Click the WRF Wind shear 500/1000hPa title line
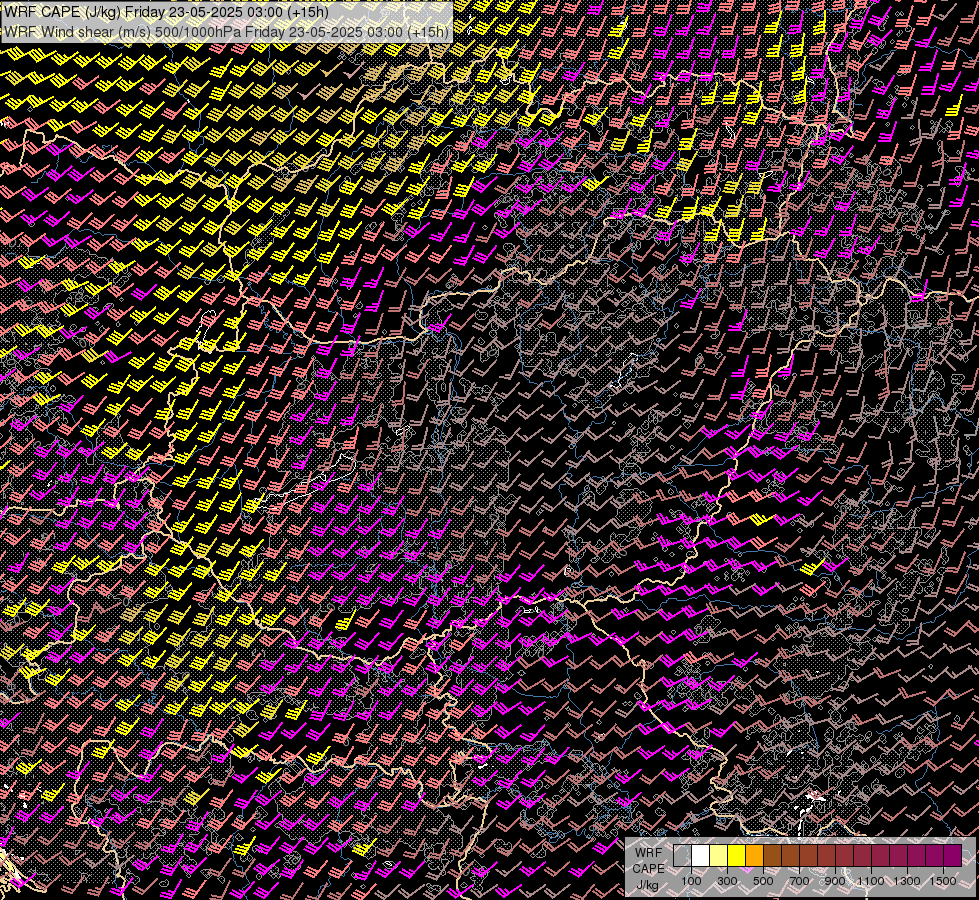 [x=226, y=32]
